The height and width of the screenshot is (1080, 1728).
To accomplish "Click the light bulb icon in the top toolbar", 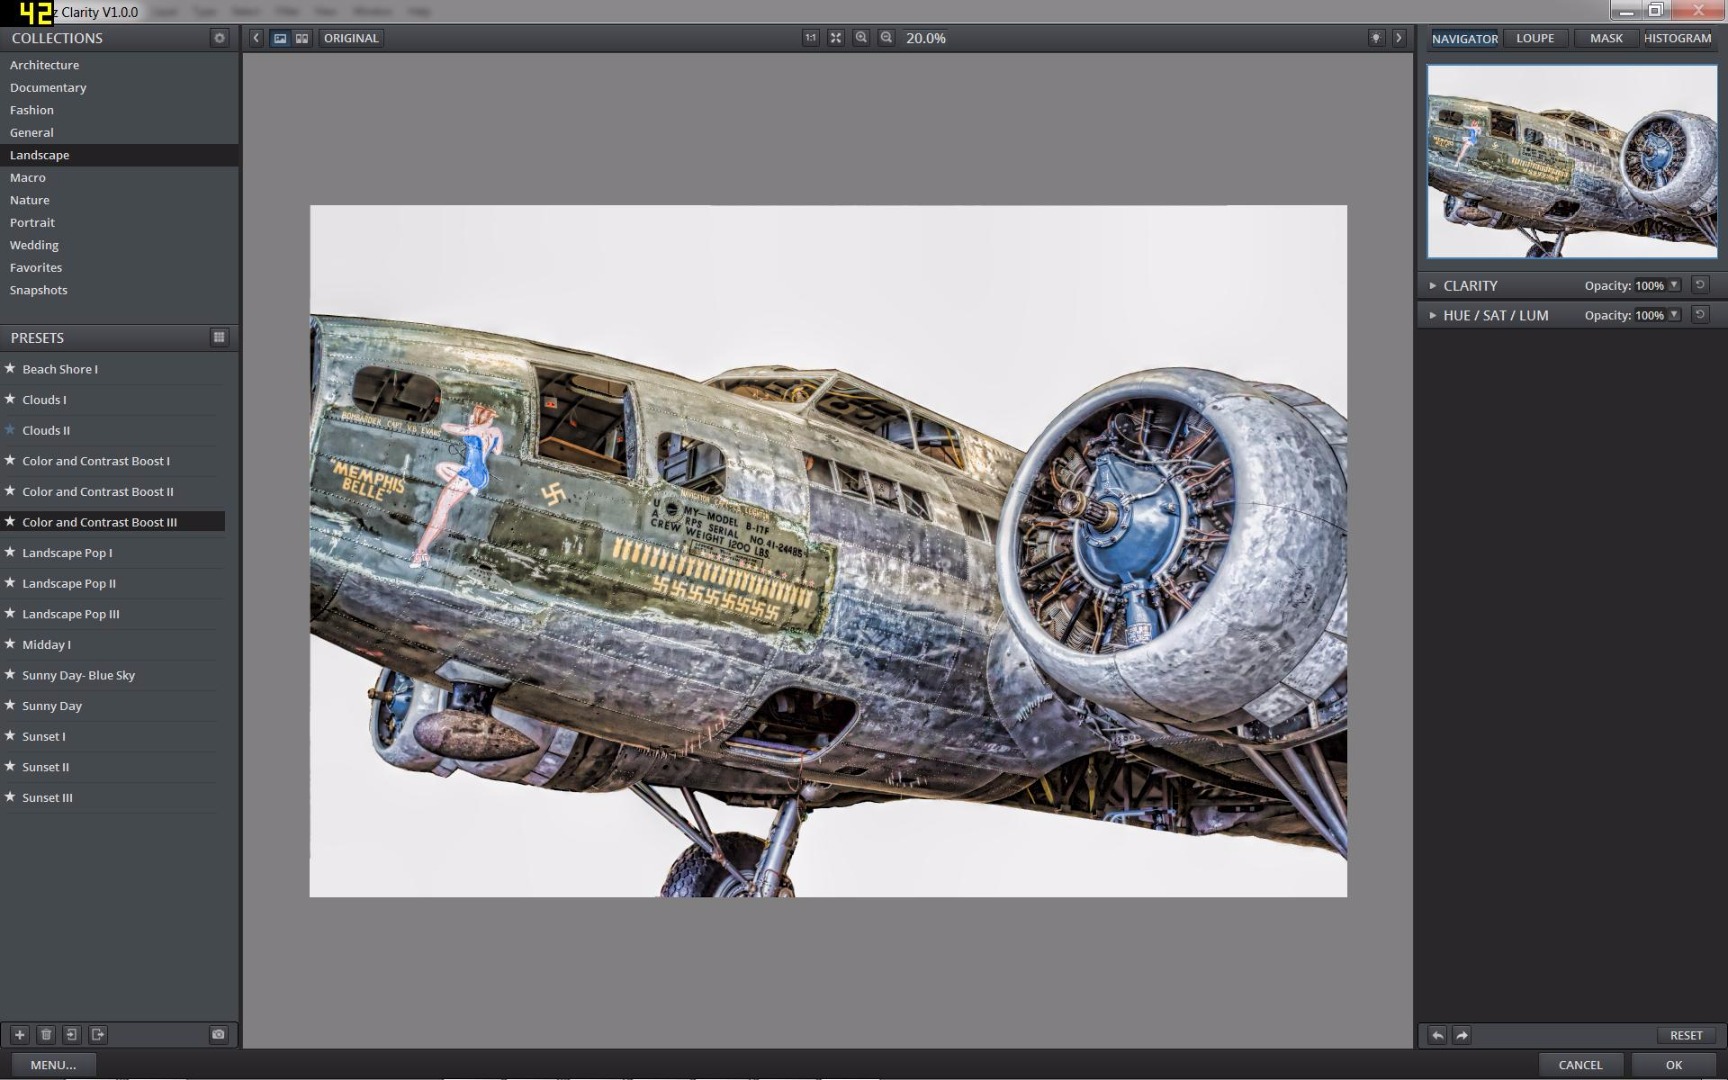I will [1376, 38].
